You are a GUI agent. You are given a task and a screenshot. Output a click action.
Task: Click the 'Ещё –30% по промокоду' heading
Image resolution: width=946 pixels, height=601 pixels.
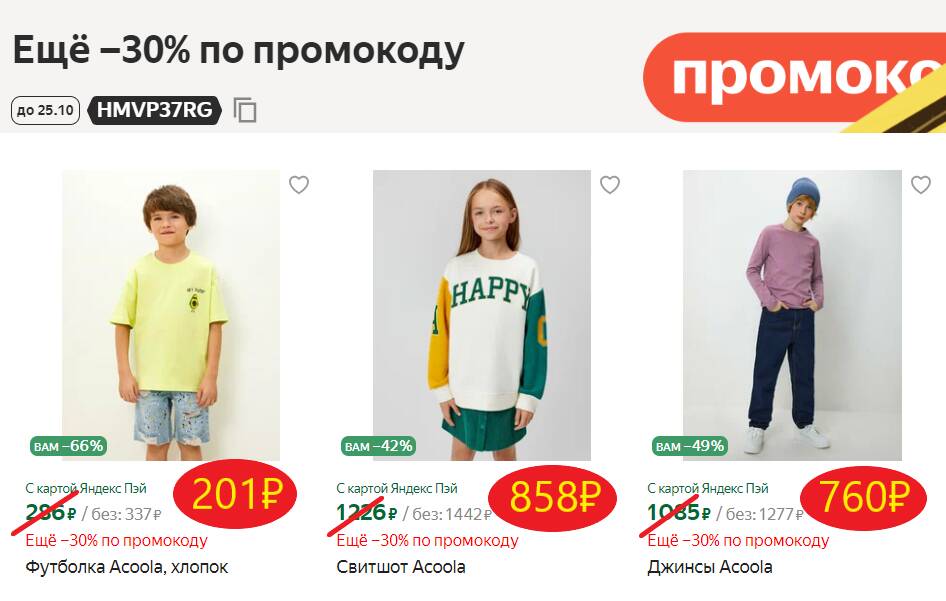239,51
